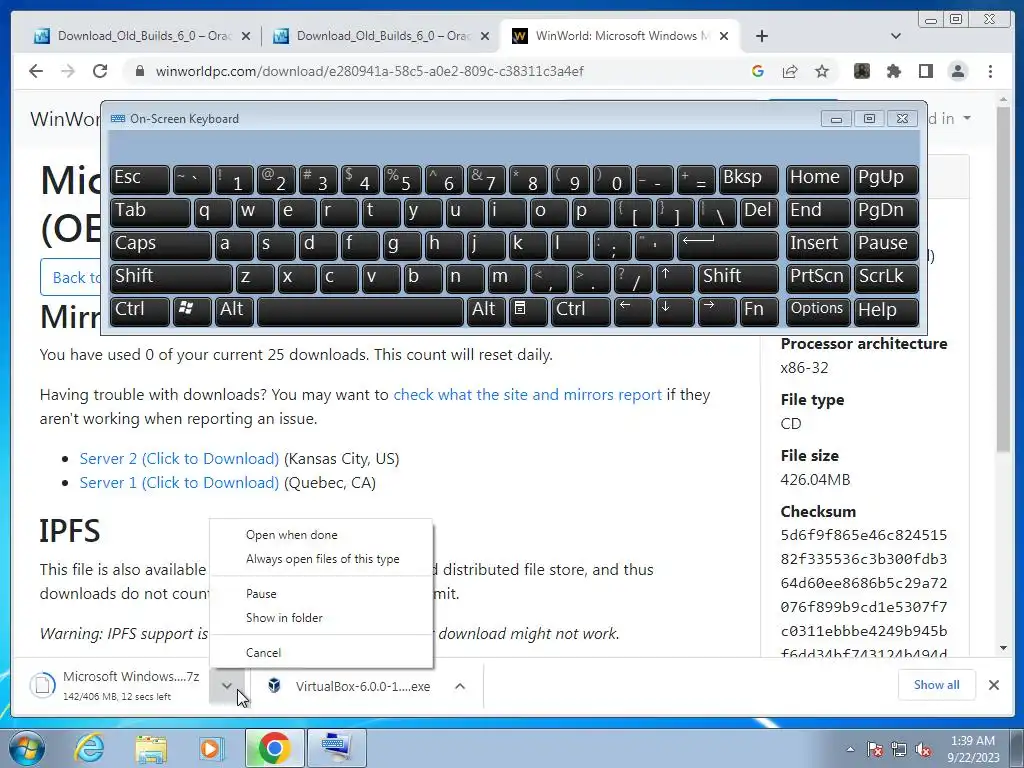The width and height of the screenshot is (1024, 768).
Task: Switch to first Download_Old_Builds tab
Action: point(142,36)
